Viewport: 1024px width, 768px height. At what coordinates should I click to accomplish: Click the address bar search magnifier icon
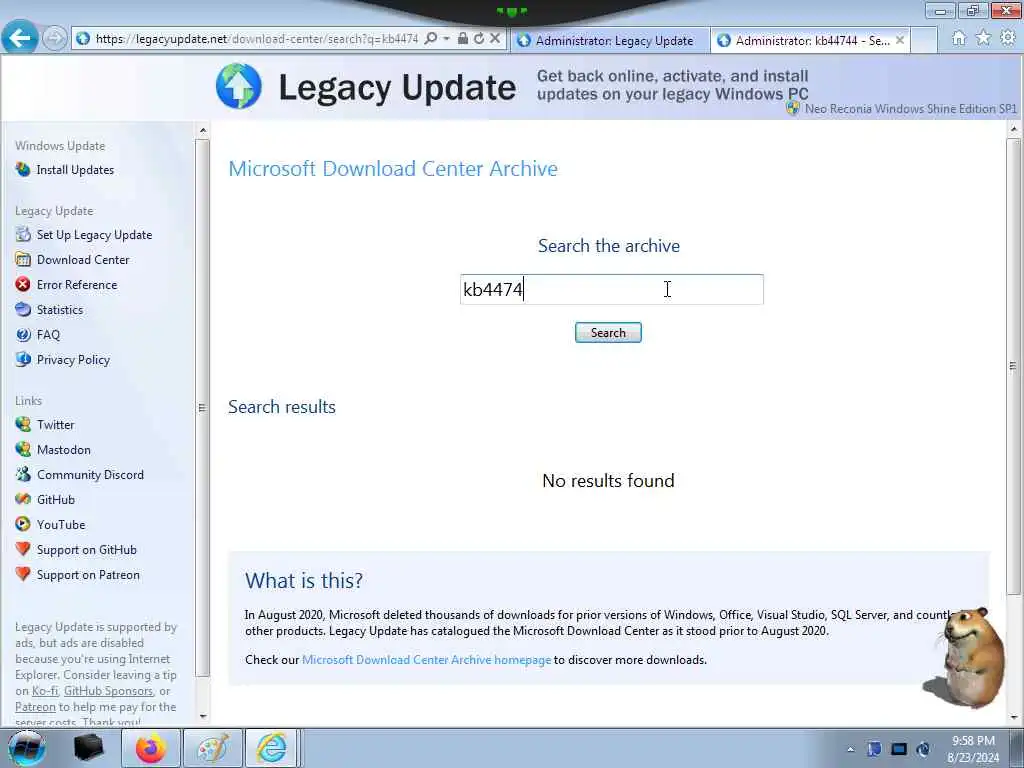(x=430, y=39)
